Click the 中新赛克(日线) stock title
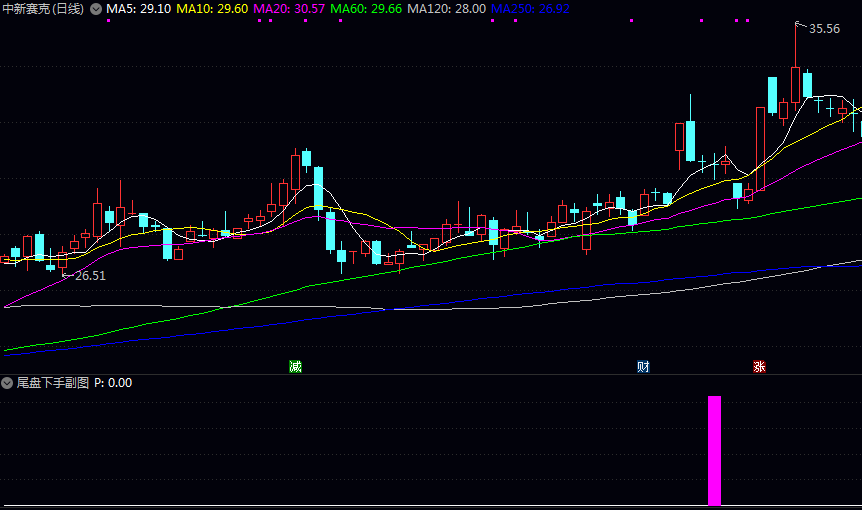 [43, 9]
